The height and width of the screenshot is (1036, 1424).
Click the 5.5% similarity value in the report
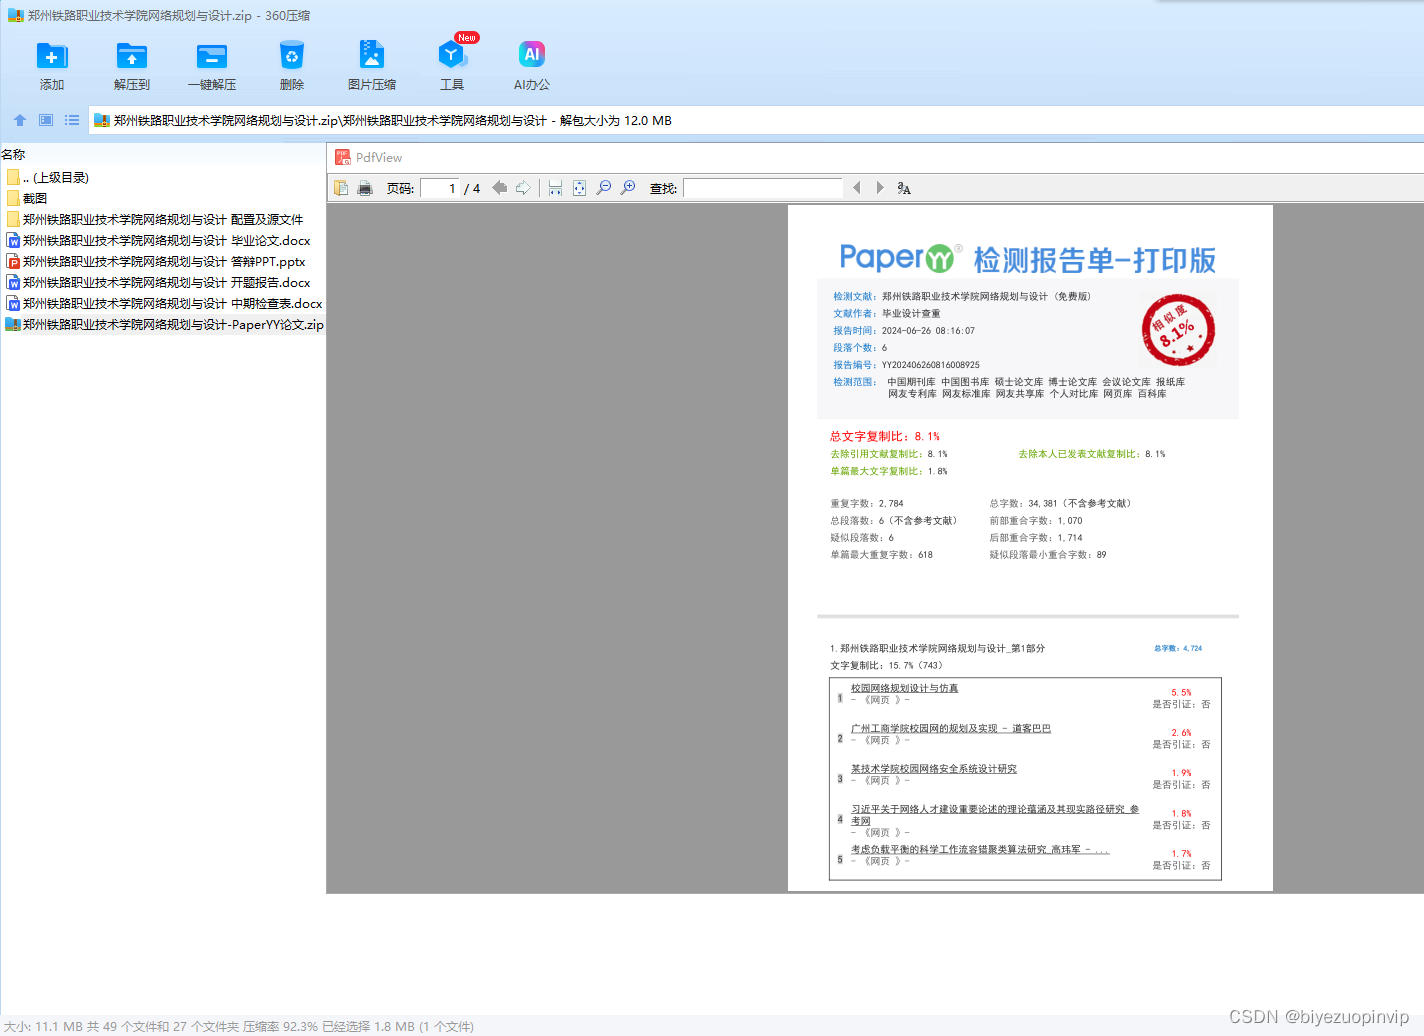pos(1181,692)
